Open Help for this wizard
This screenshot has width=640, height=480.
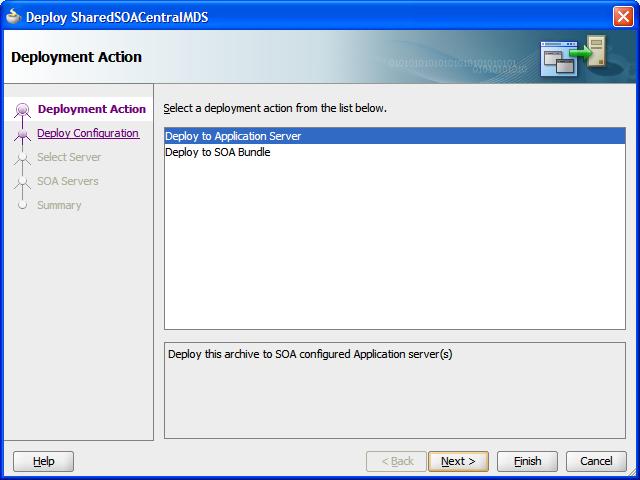44,461
